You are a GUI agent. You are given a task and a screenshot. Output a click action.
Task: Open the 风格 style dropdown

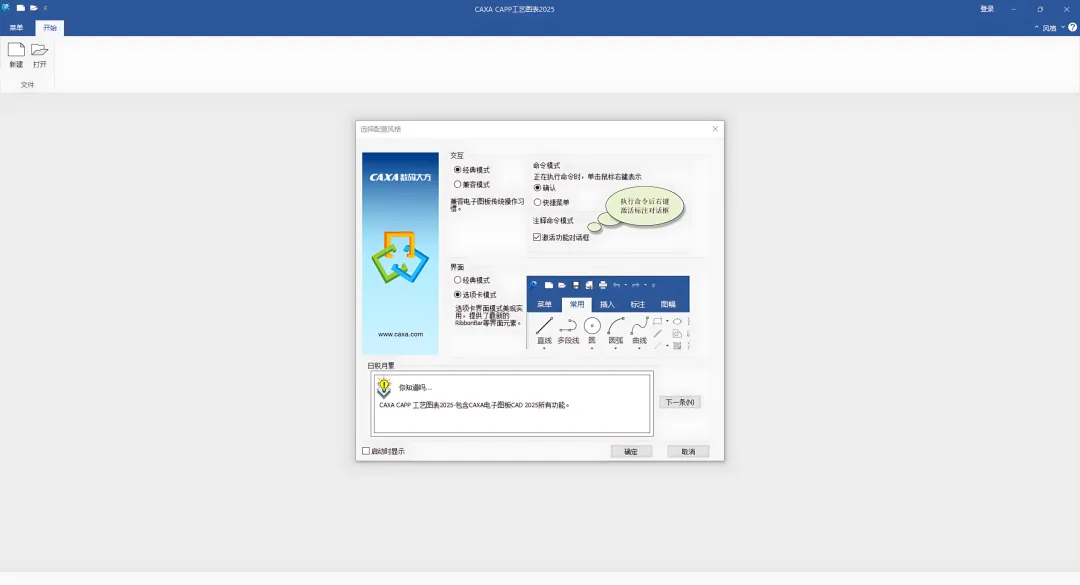click(x=1053, y=28)
